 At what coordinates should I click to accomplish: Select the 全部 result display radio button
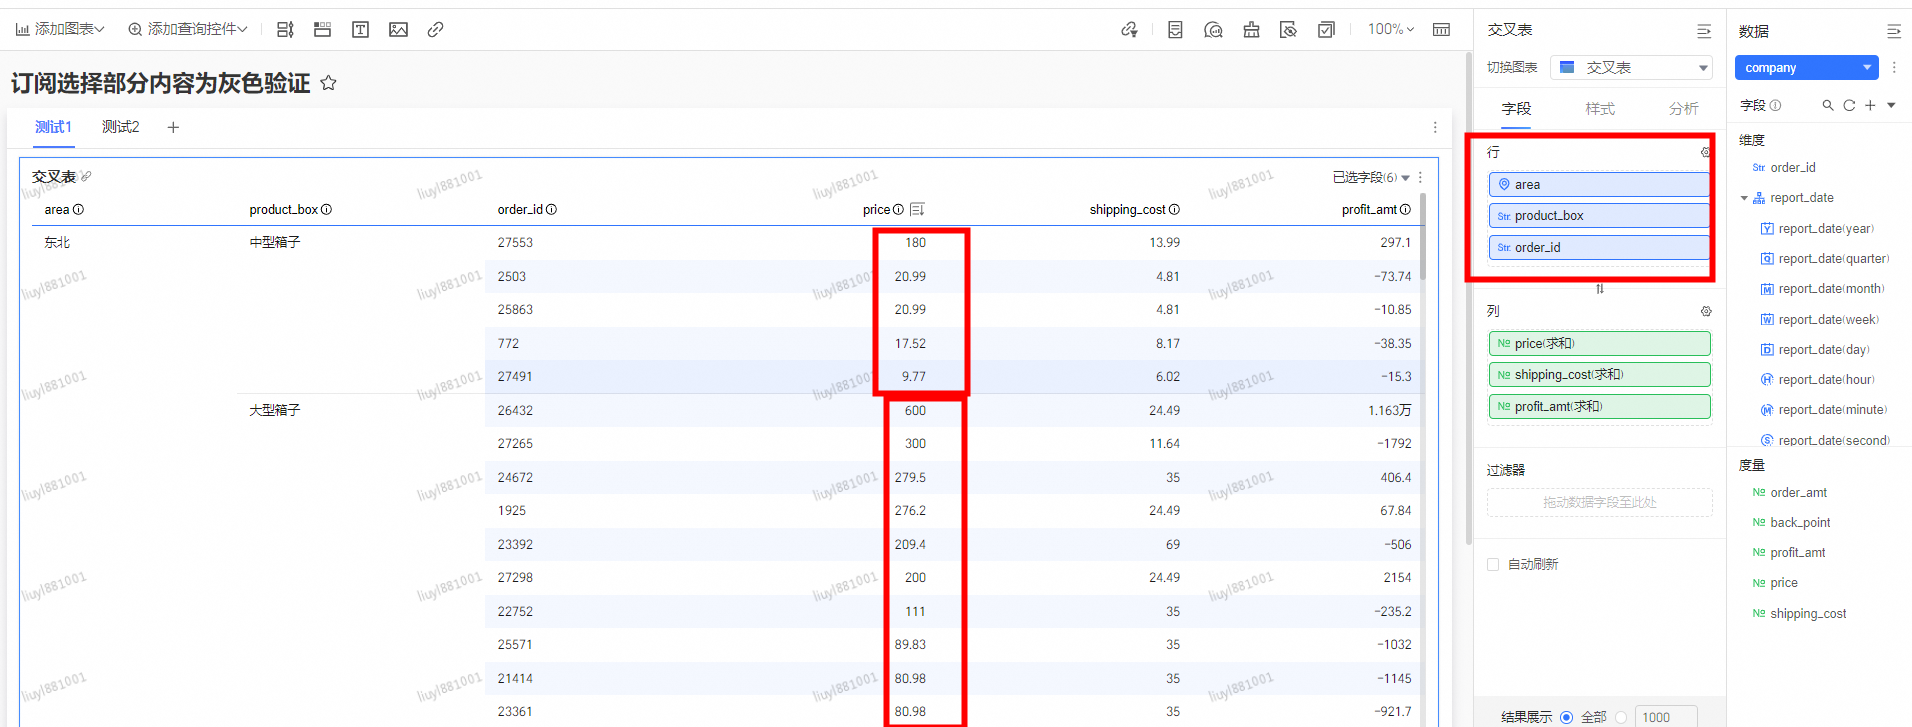point(1566,717)
